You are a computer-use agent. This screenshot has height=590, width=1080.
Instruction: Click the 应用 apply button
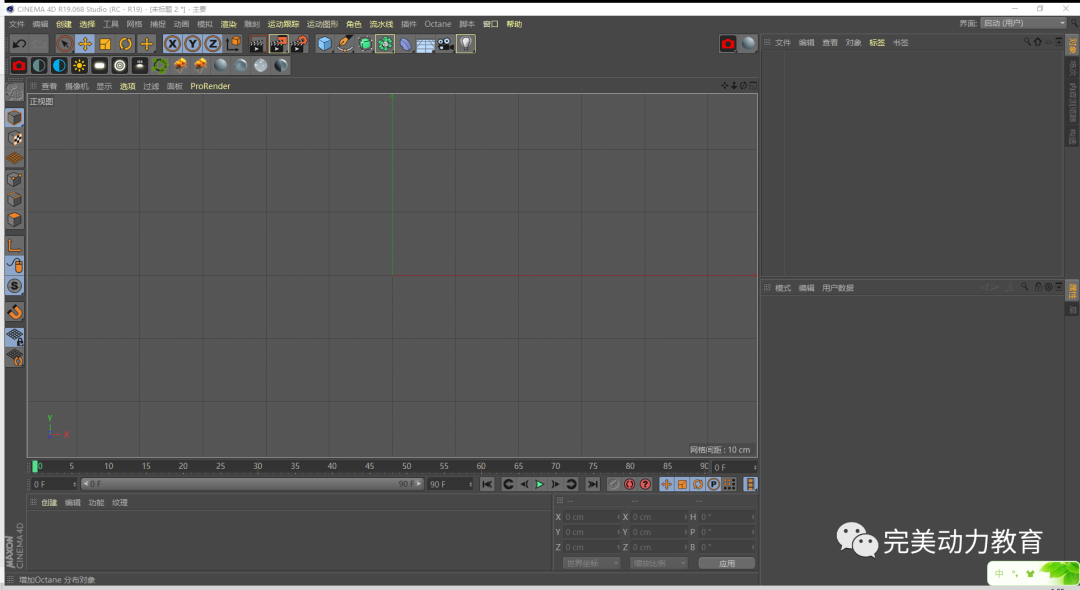point(726,563)
